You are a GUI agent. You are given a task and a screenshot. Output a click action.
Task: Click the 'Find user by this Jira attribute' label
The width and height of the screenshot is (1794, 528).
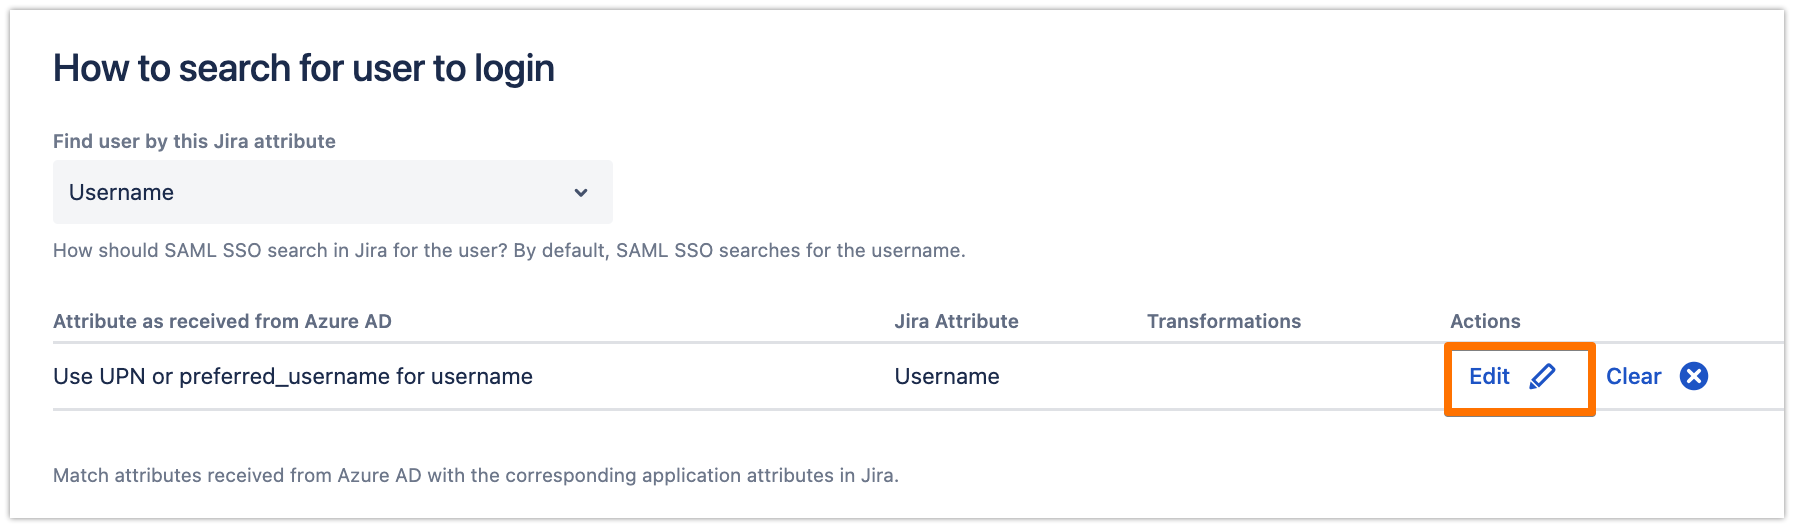pyautogui.click(x=194, y=141)
